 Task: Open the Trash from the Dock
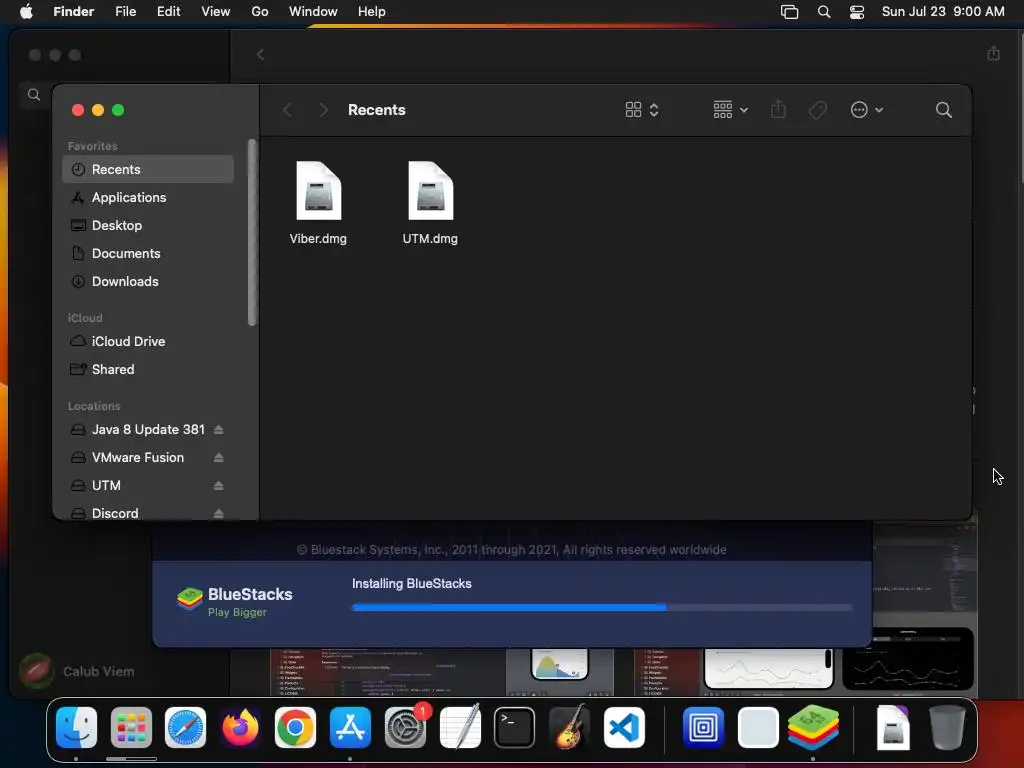(948, 728)
